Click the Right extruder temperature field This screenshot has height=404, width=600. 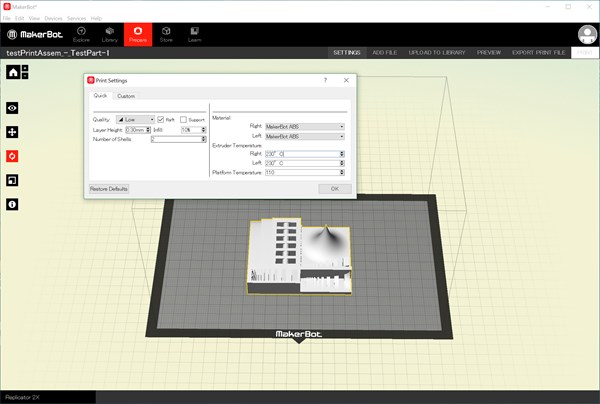click(x=302, y=154)
